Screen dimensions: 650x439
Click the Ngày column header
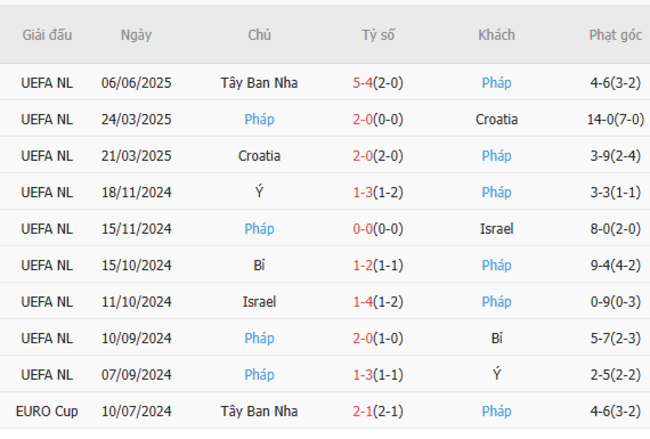(x=136, y=35)
